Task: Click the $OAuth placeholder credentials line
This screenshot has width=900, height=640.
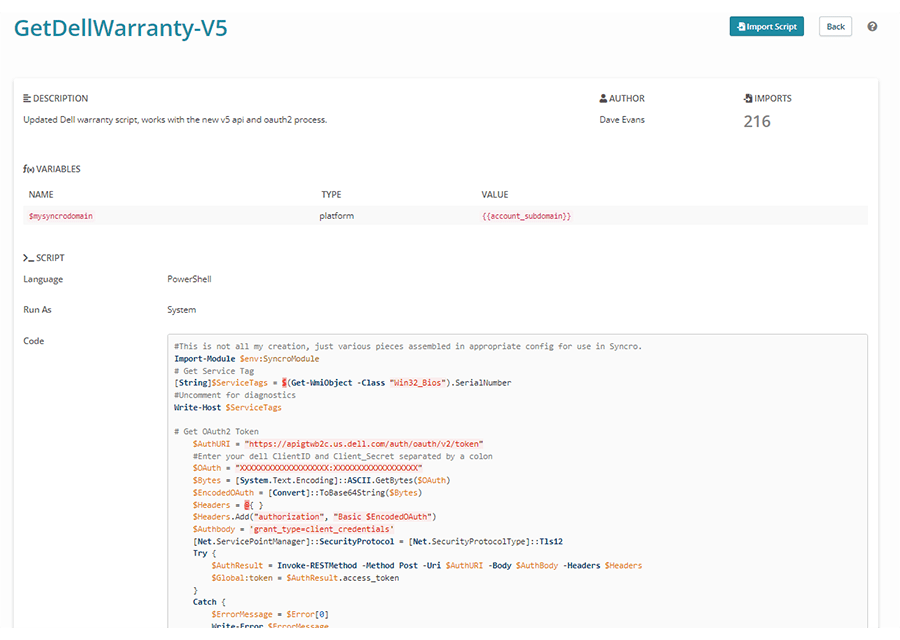Action: 308,468
